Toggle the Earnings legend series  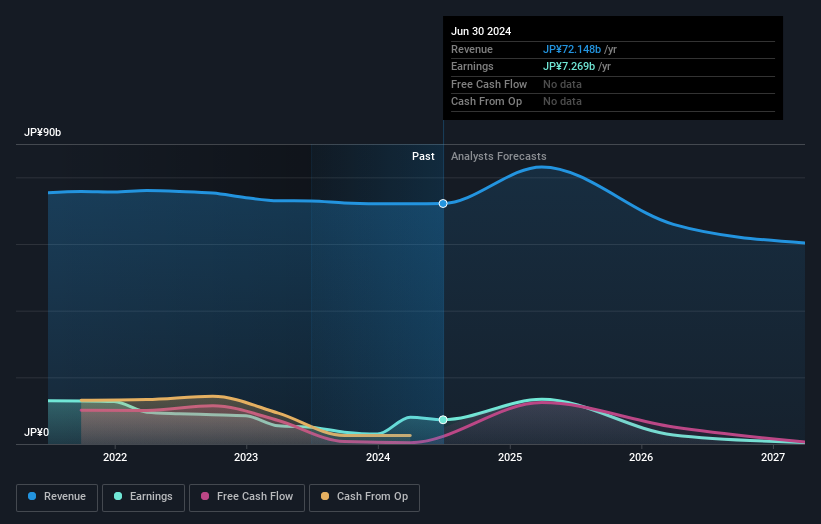pos(143,497)
